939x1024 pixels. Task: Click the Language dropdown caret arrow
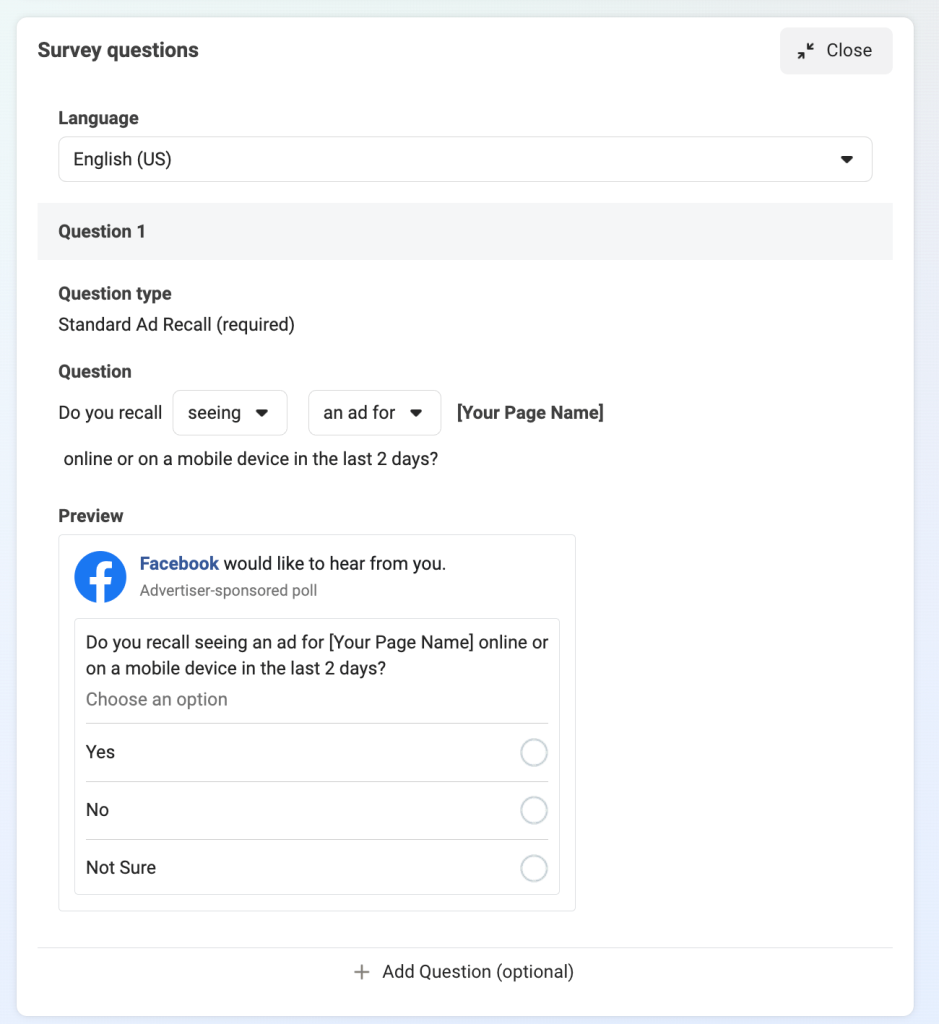(x=846, y=159)
